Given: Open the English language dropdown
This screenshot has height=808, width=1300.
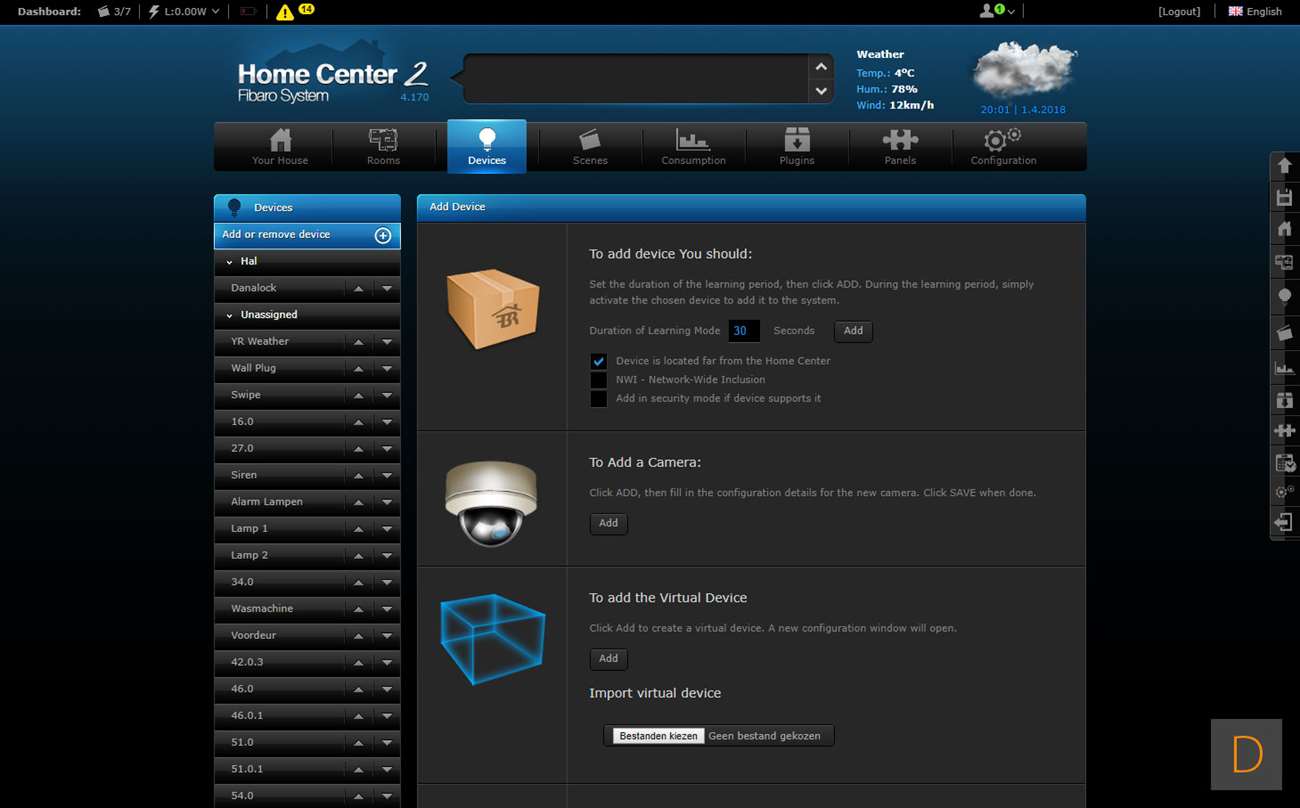Looking at the screenshot, I should click(1255, 12).
